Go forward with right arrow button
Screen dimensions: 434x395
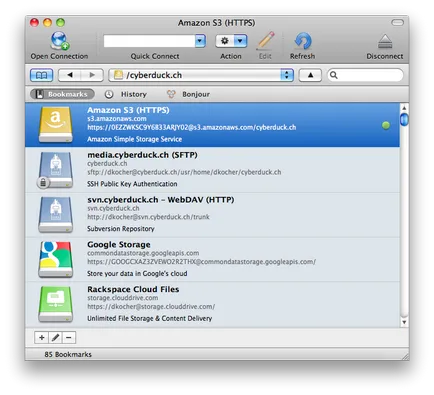pos(92,75)
